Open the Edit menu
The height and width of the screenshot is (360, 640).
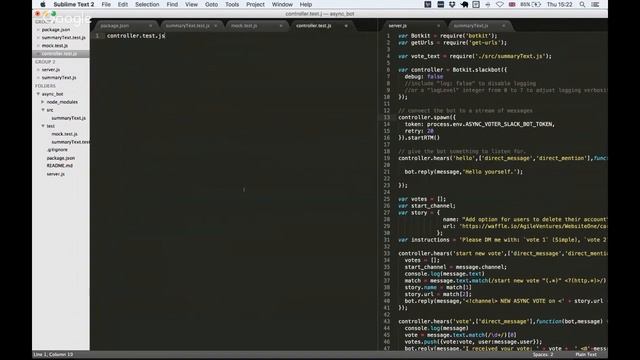(123, 4)
